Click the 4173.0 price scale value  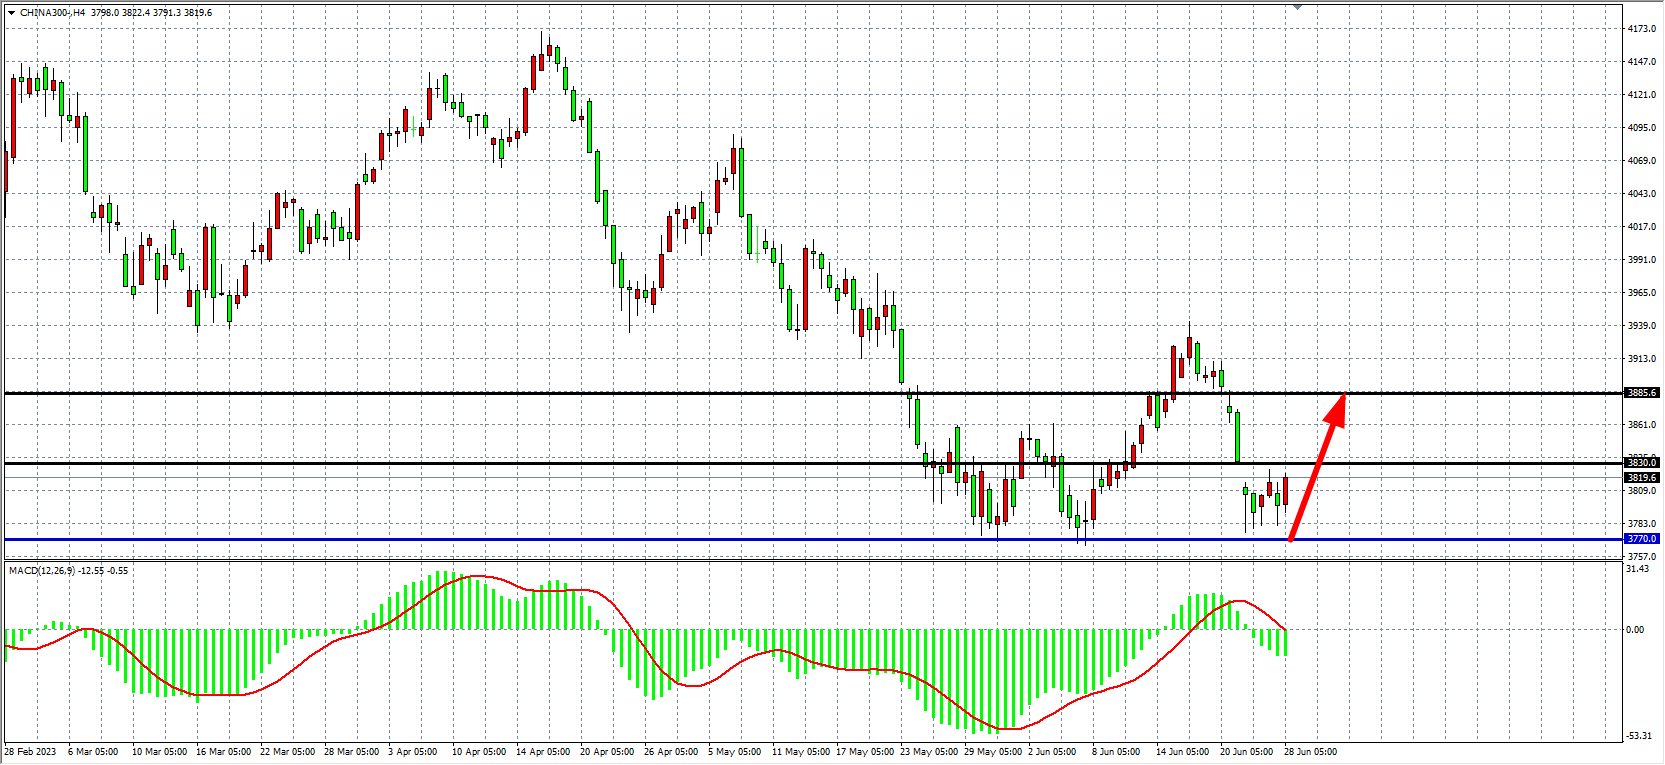pos(1641,29)
